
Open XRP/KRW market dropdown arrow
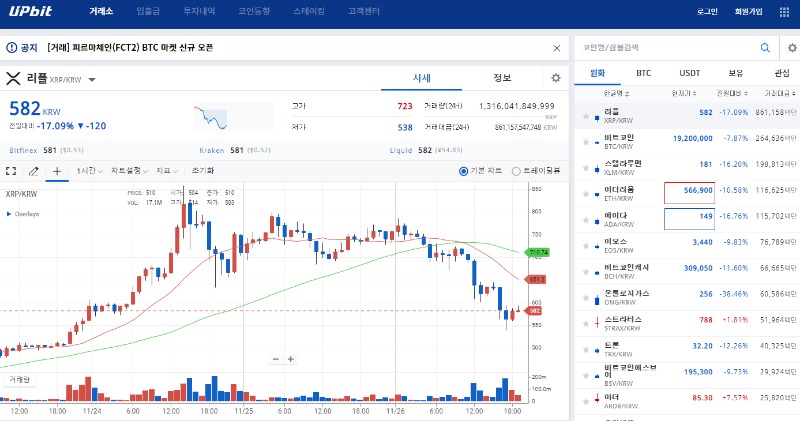tap(92, 80)
